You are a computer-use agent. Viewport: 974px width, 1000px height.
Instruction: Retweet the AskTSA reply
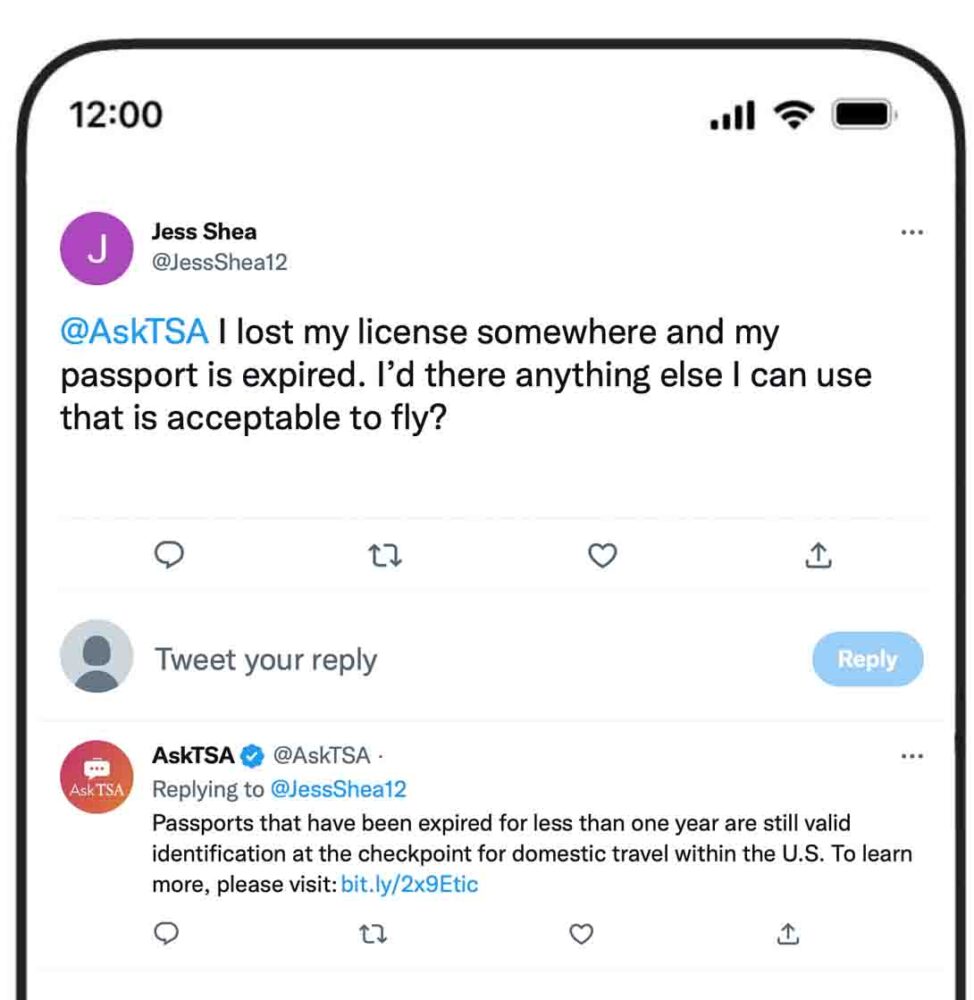tap(373, 934)
